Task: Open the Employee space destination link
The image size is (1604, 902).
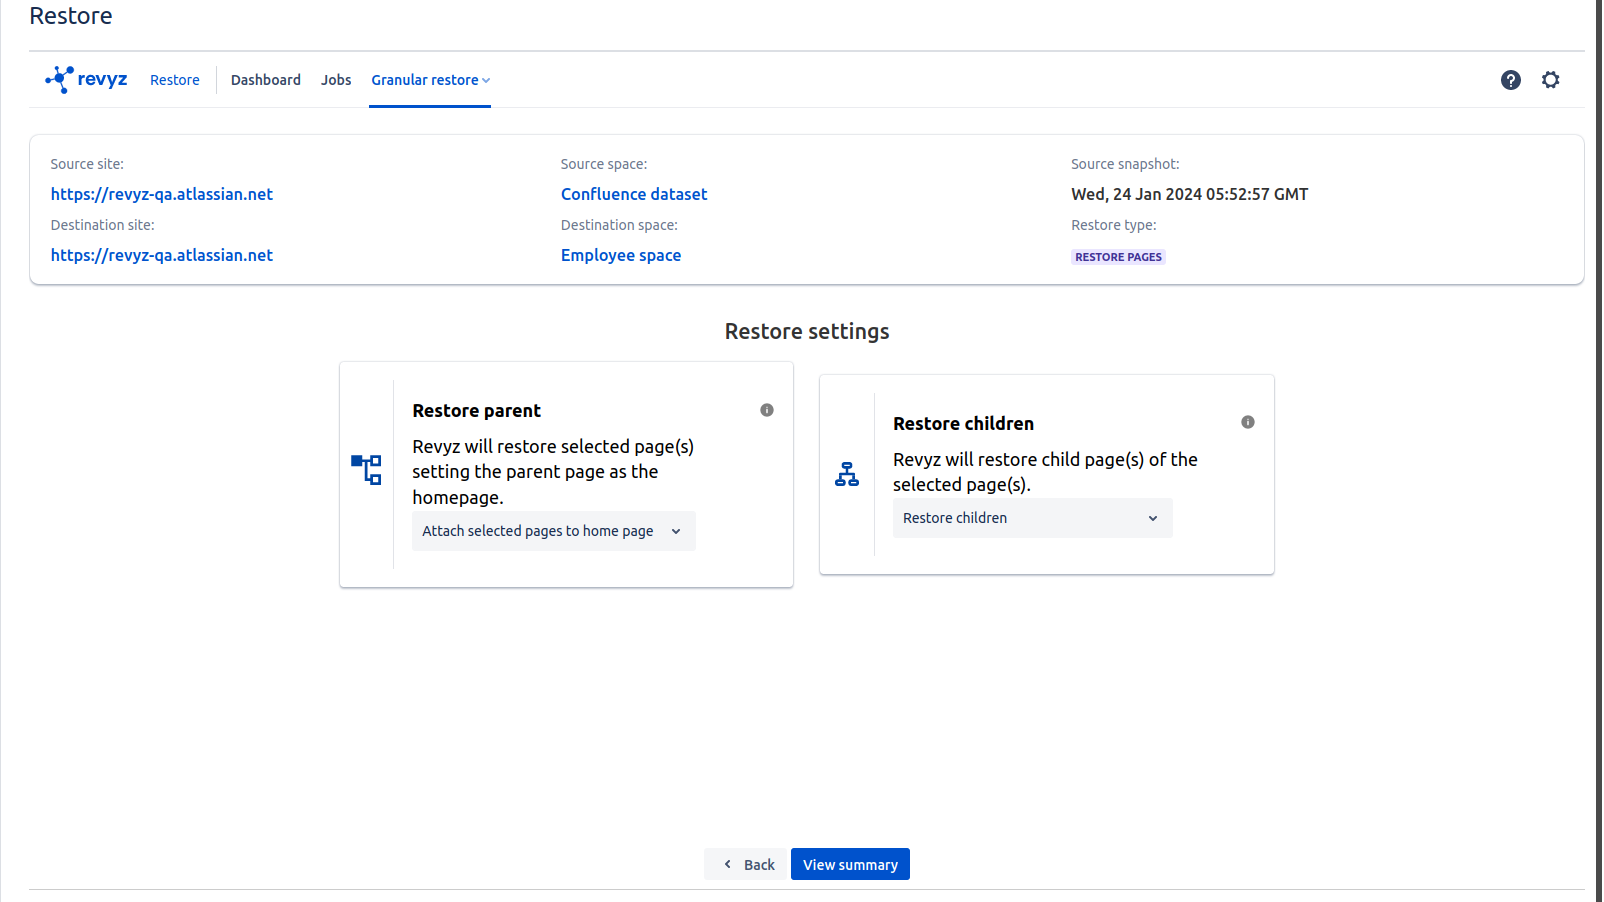Action: click(x=621, y=255)
